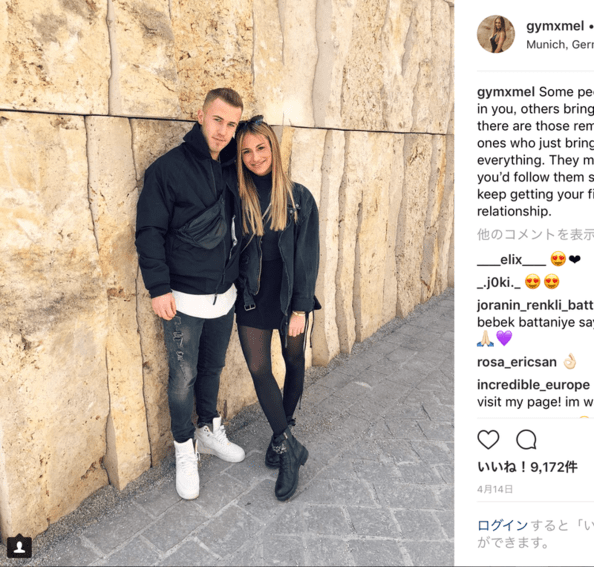This screenshot has height=567, width=594.
Task: Open ___elix___ commenter profile
Action: pyautogui.click(x=511, y=260)
